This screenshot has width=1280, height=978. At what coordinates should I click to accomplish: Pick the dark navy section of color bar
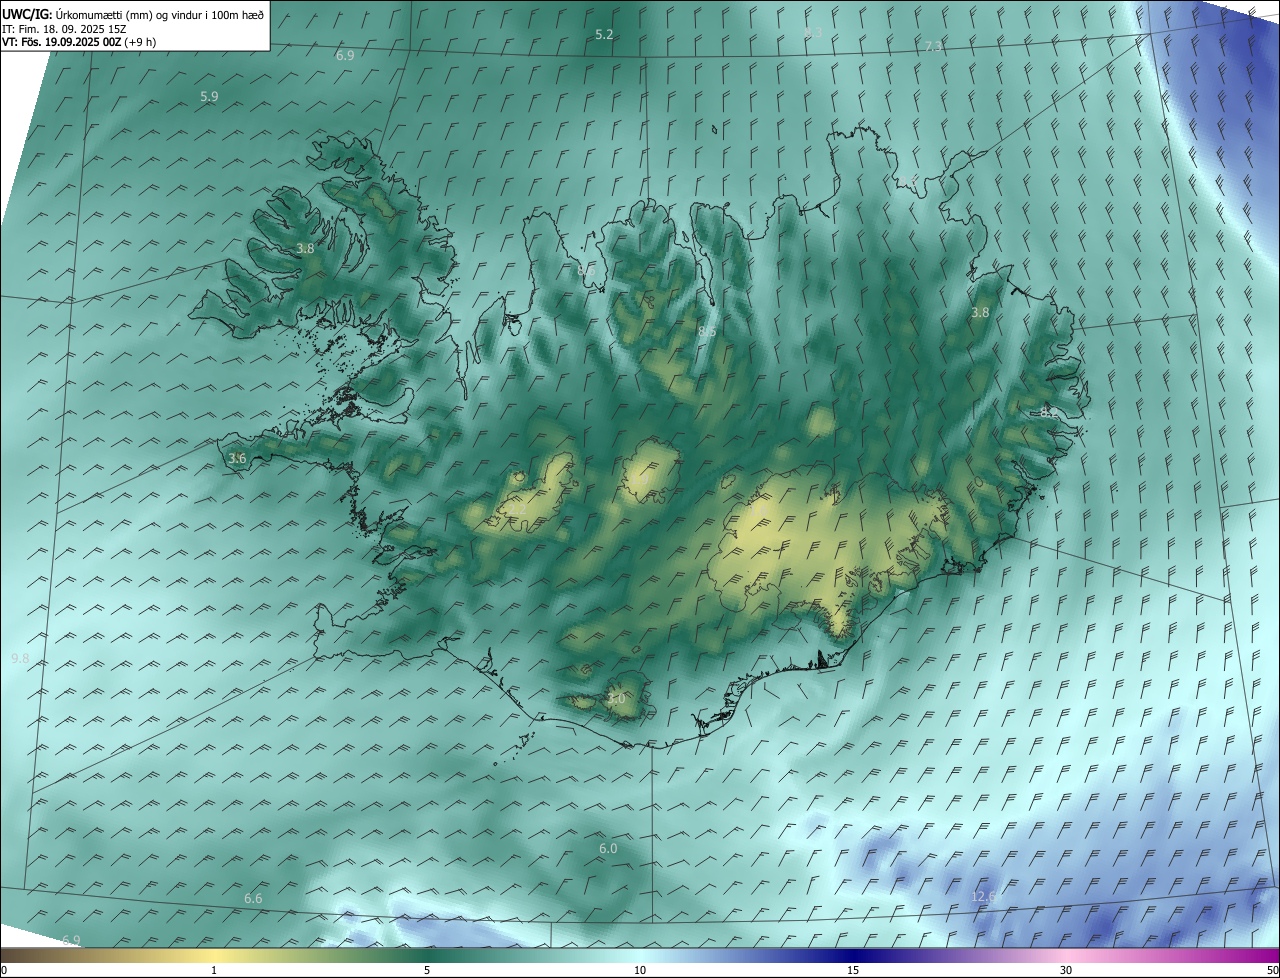[853, 956]
